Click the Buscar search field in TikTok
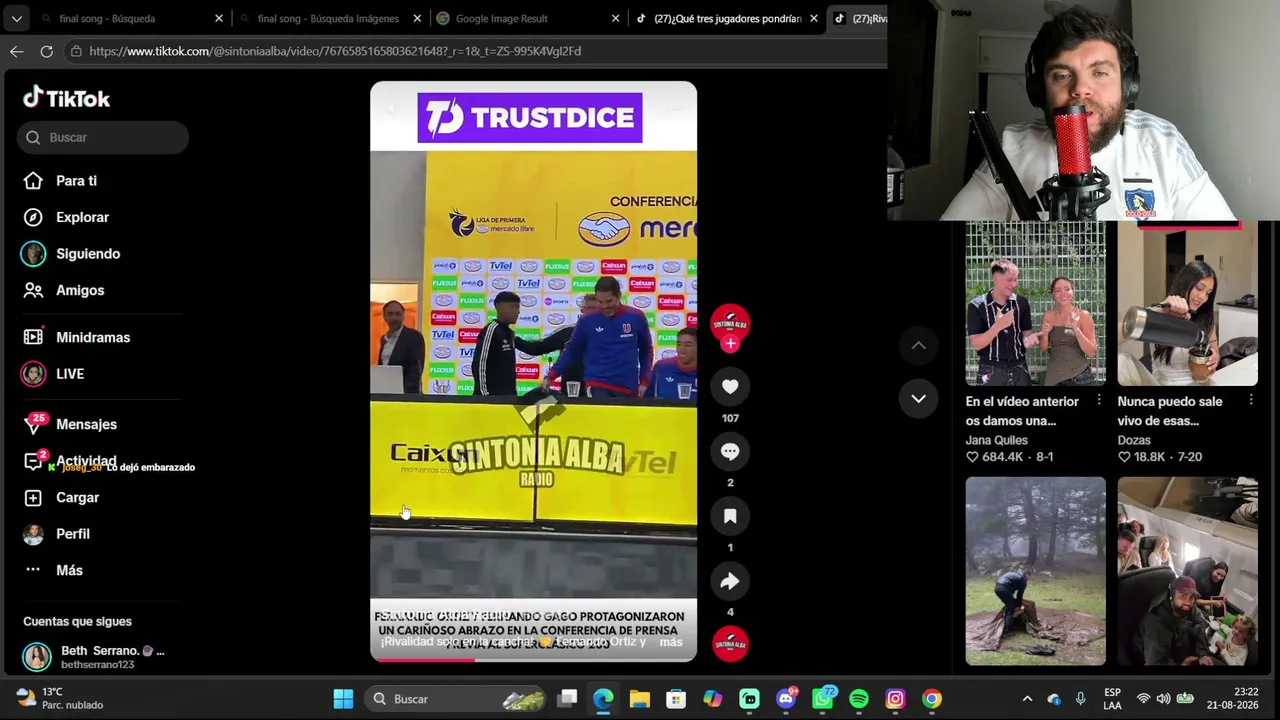Screen dimensions: 1280x720 [x=103, y=137]
